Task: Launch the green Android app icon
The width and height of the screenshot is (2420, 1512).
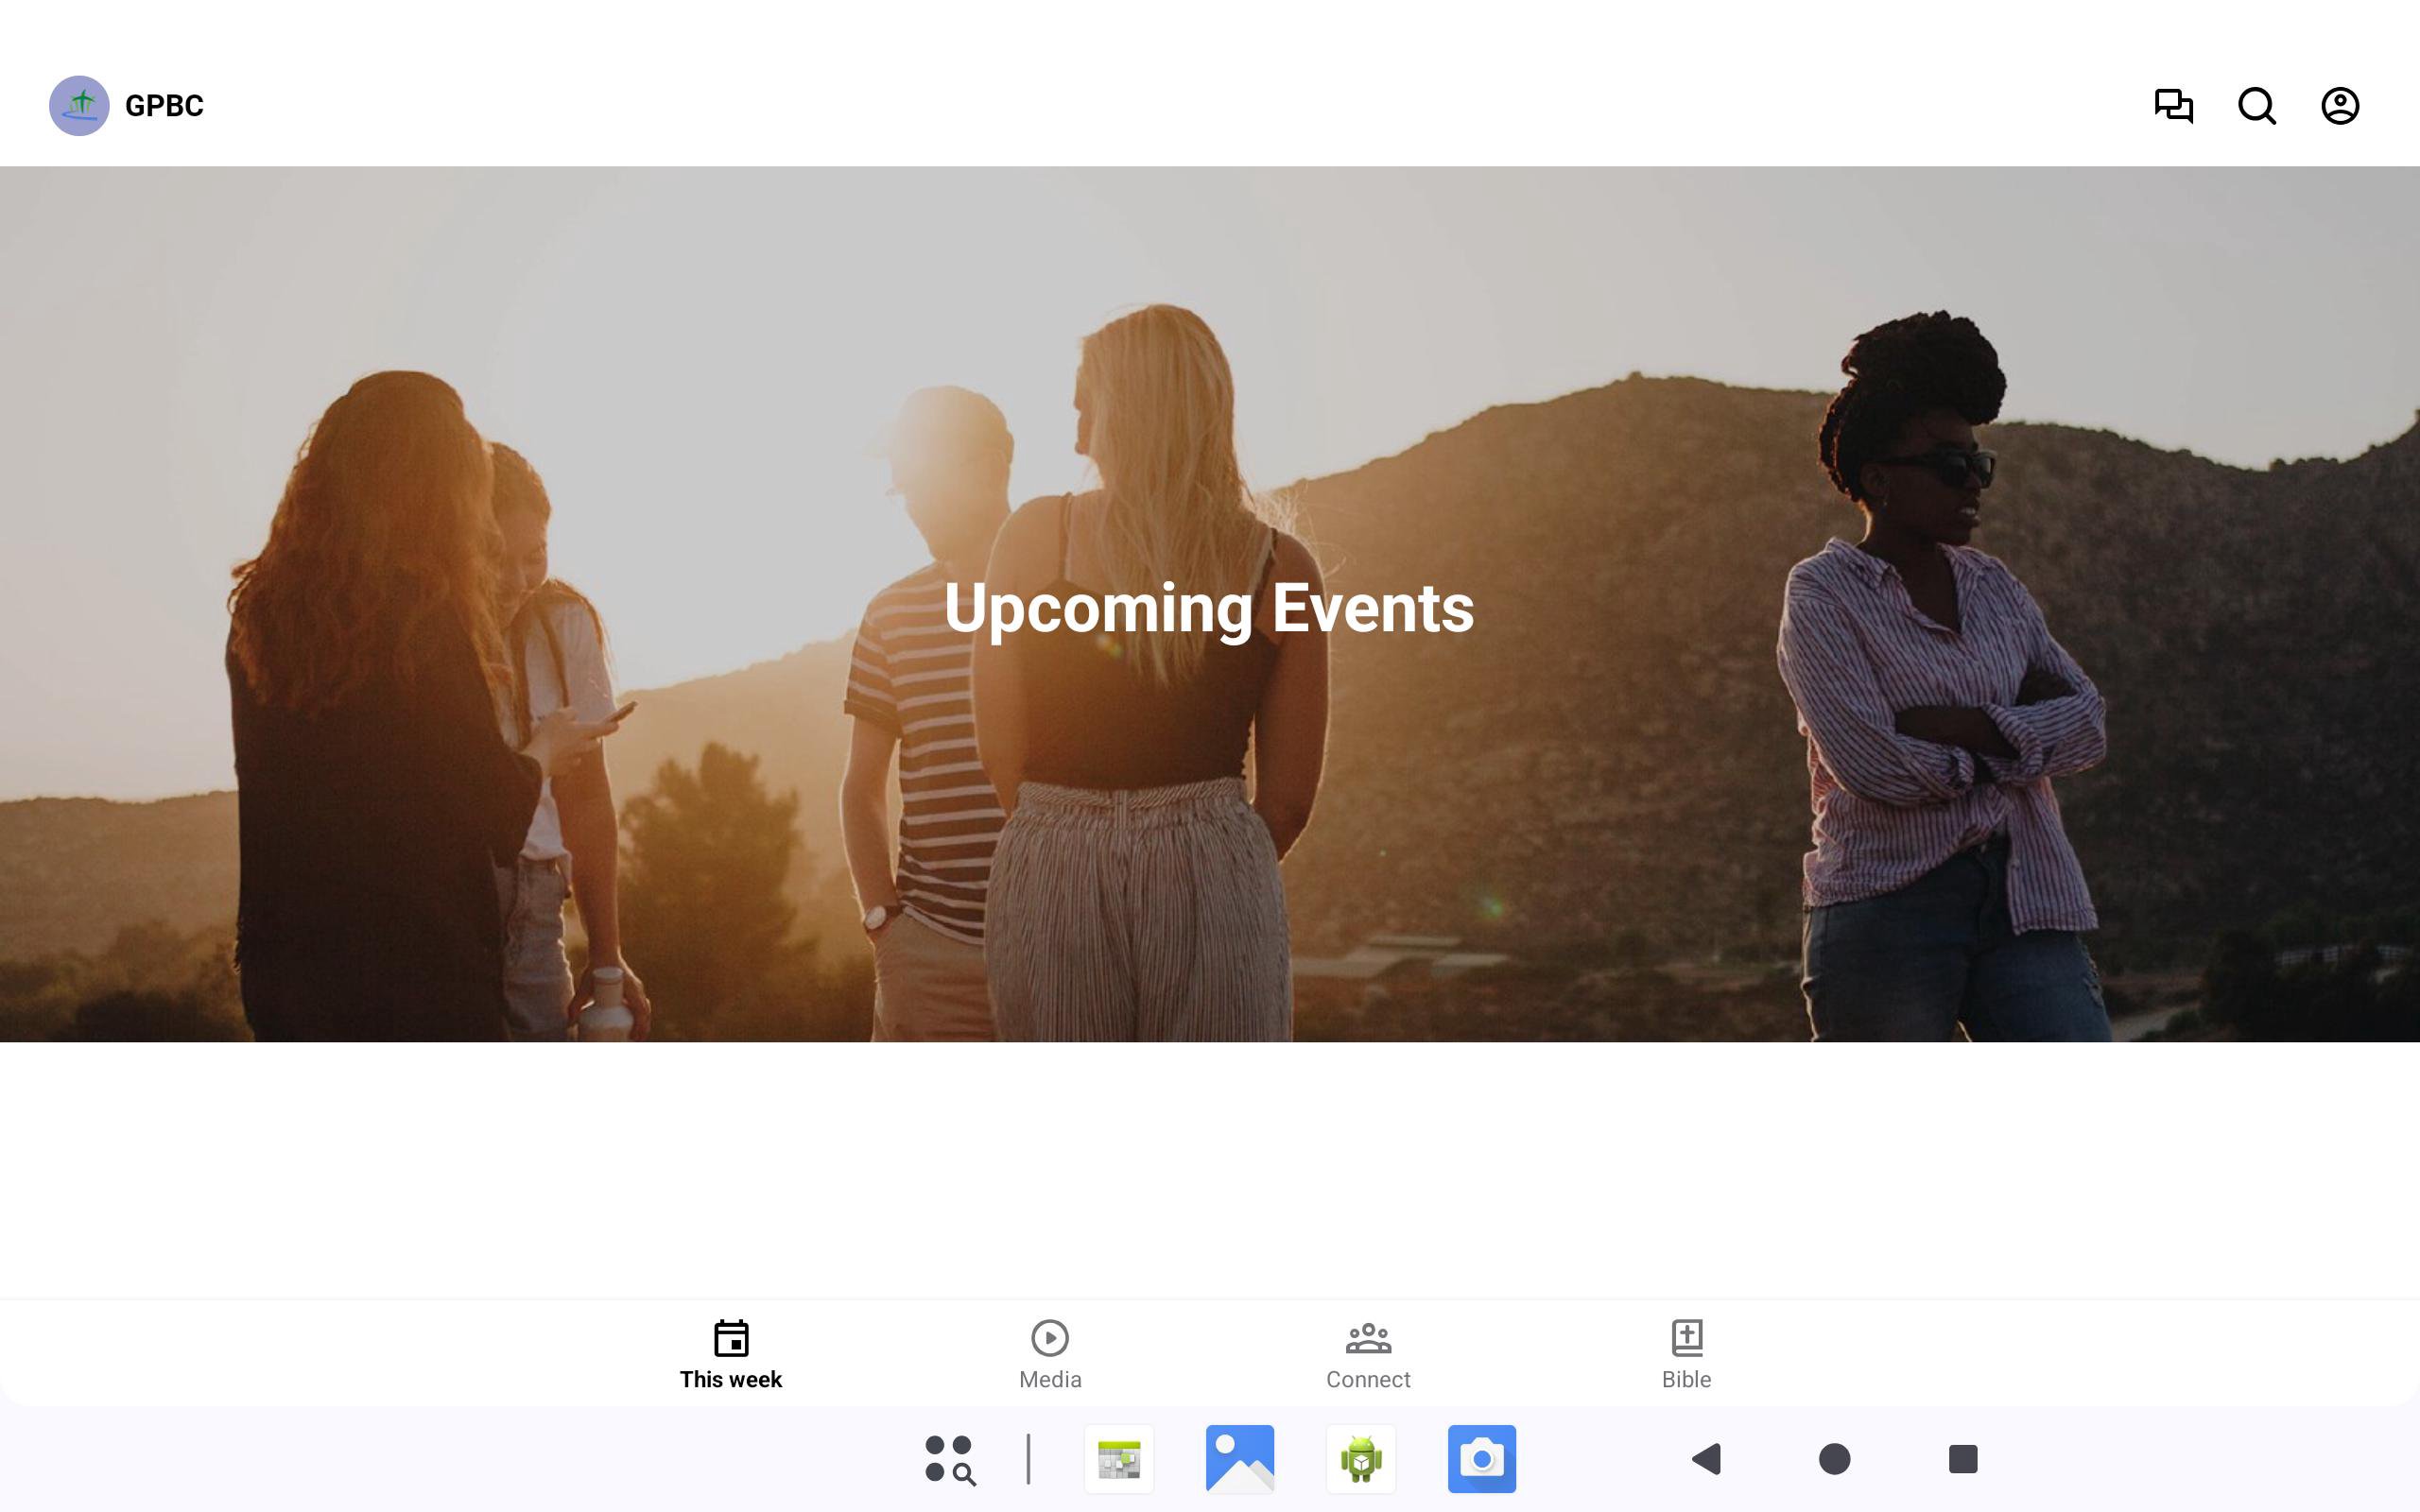Action: [1360, 1459]
